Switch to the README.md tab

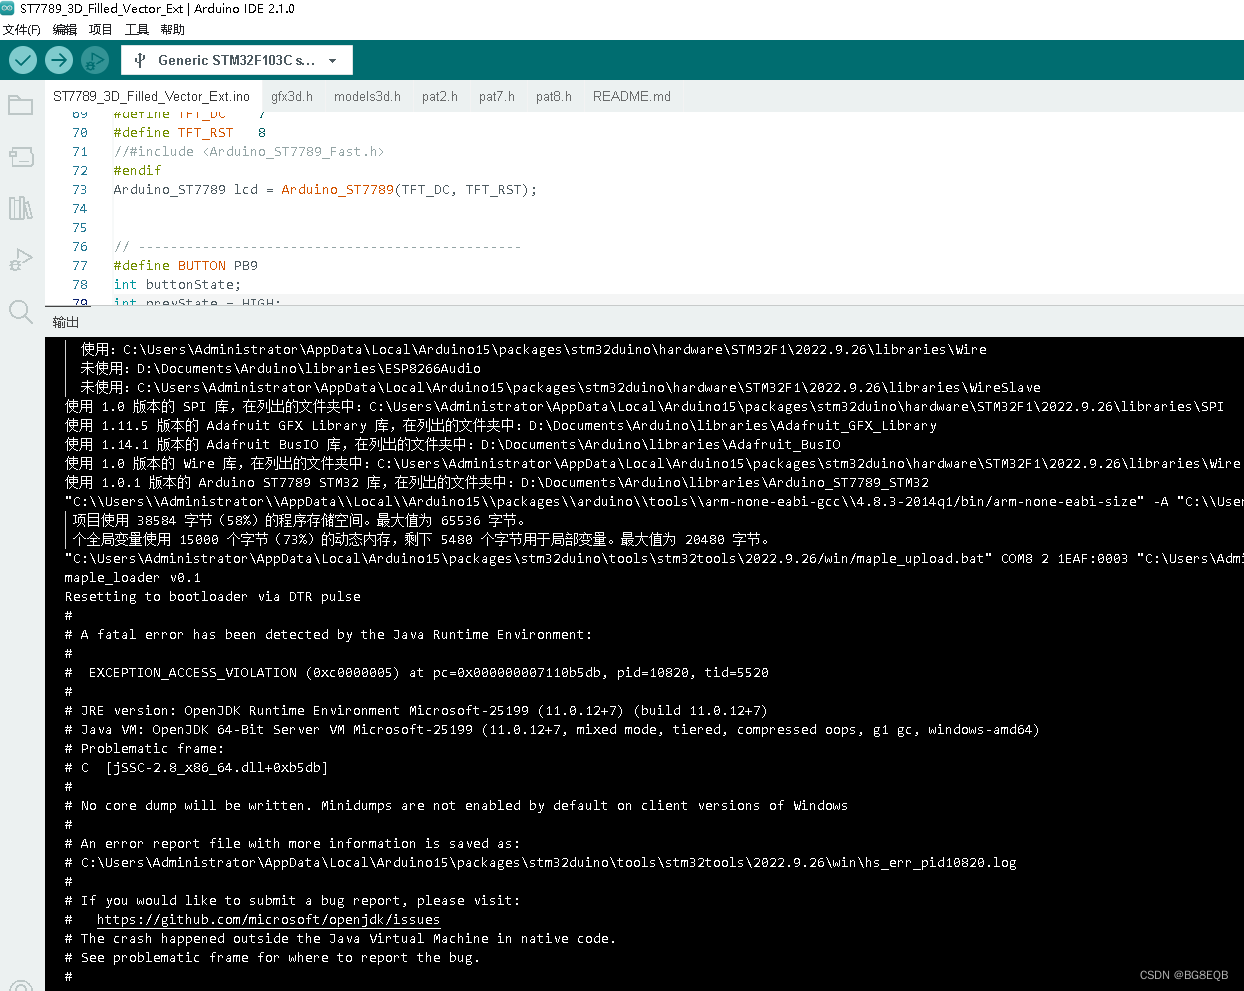[632, 96]
